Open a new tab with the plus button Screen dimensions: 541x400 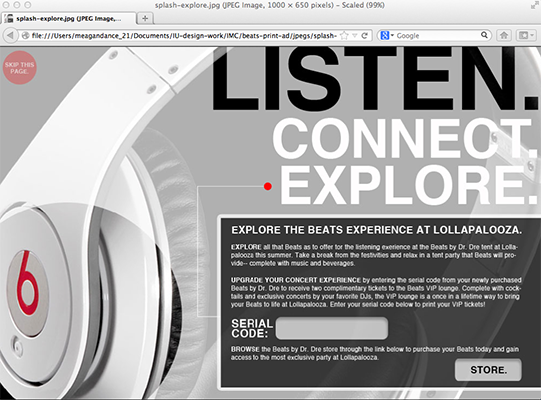pos(145,18)
